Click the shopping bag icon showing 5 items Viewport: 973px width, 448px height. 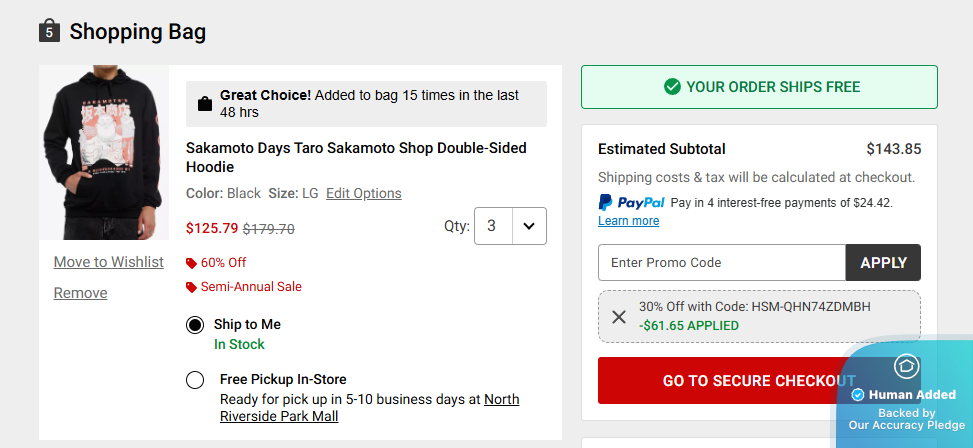coord(49,31)
